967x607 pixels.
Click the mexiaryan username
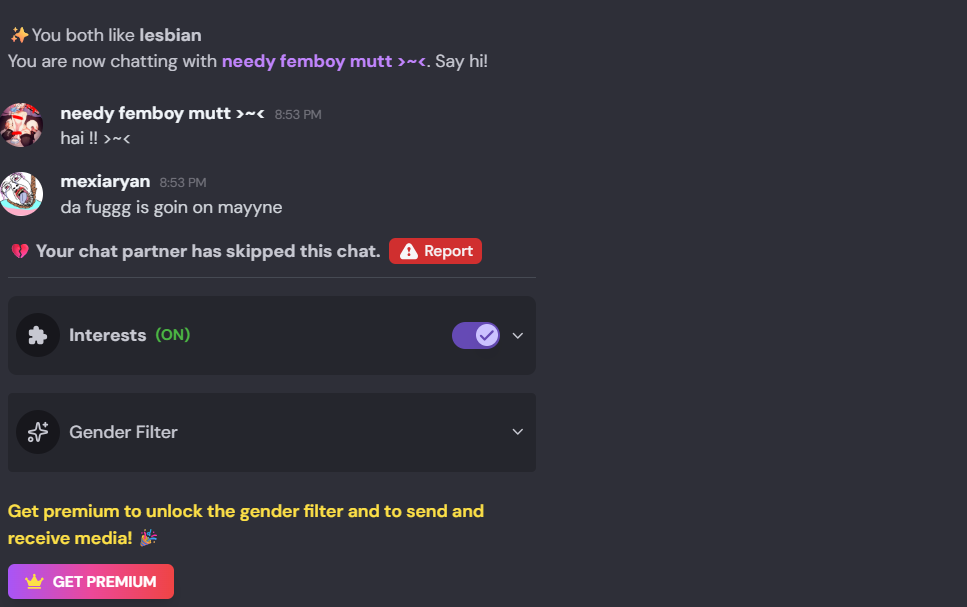[x=105, y=182]
